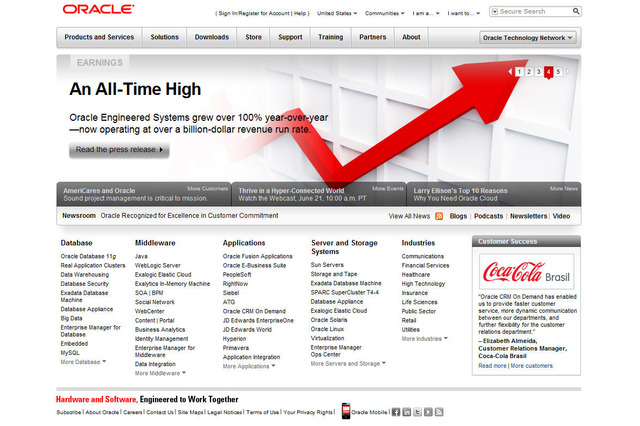Screen dimensions: 640x426
Task: Click More News link in gray bar
Action: coord(563,189)
